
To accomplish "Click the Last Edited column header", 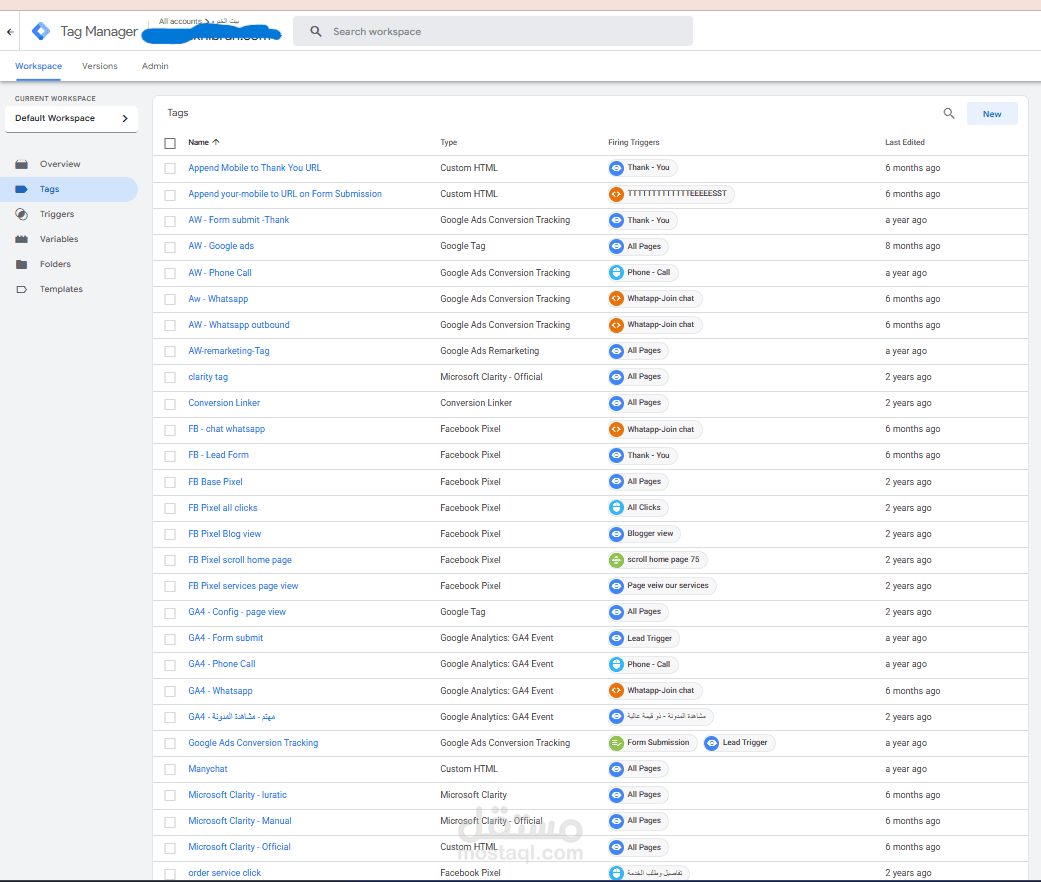I will pos(904,142).
